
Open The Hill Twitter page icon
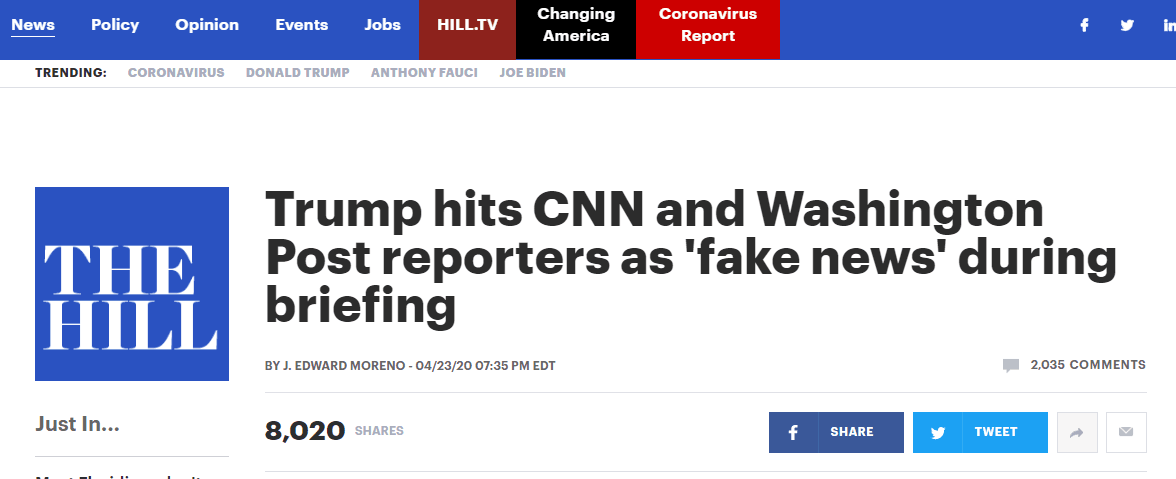coord(1126,25)
